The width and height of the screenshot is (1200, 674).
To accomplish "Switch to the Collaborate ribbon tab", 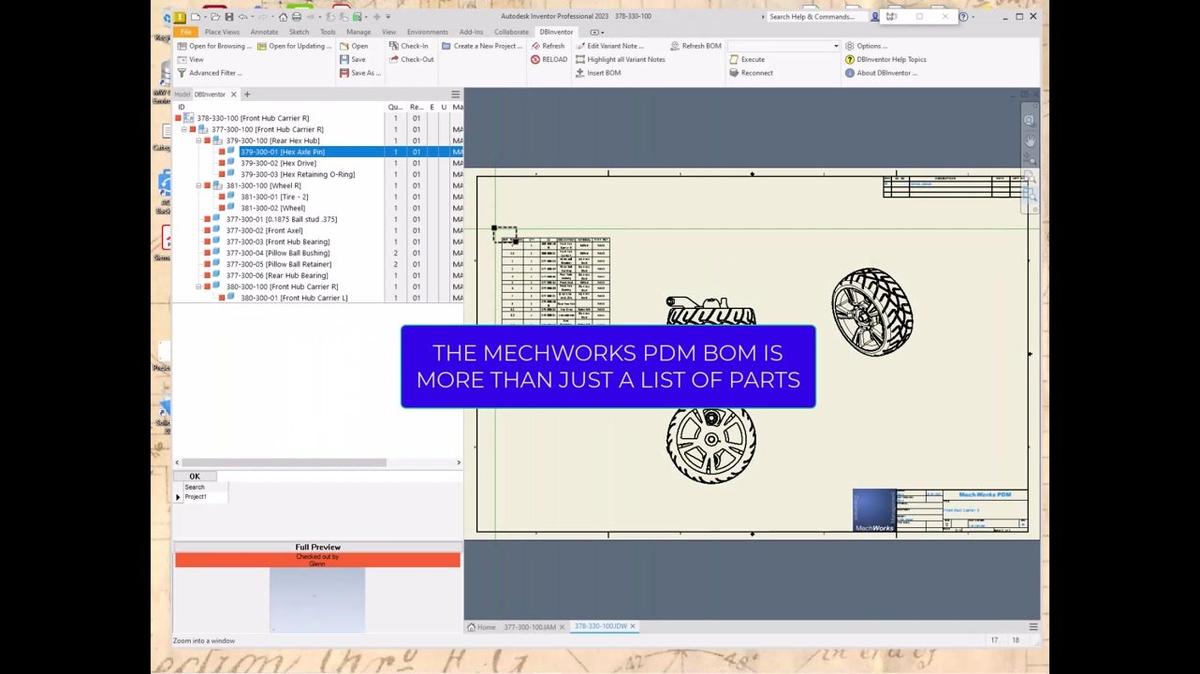I will [511, 32].
